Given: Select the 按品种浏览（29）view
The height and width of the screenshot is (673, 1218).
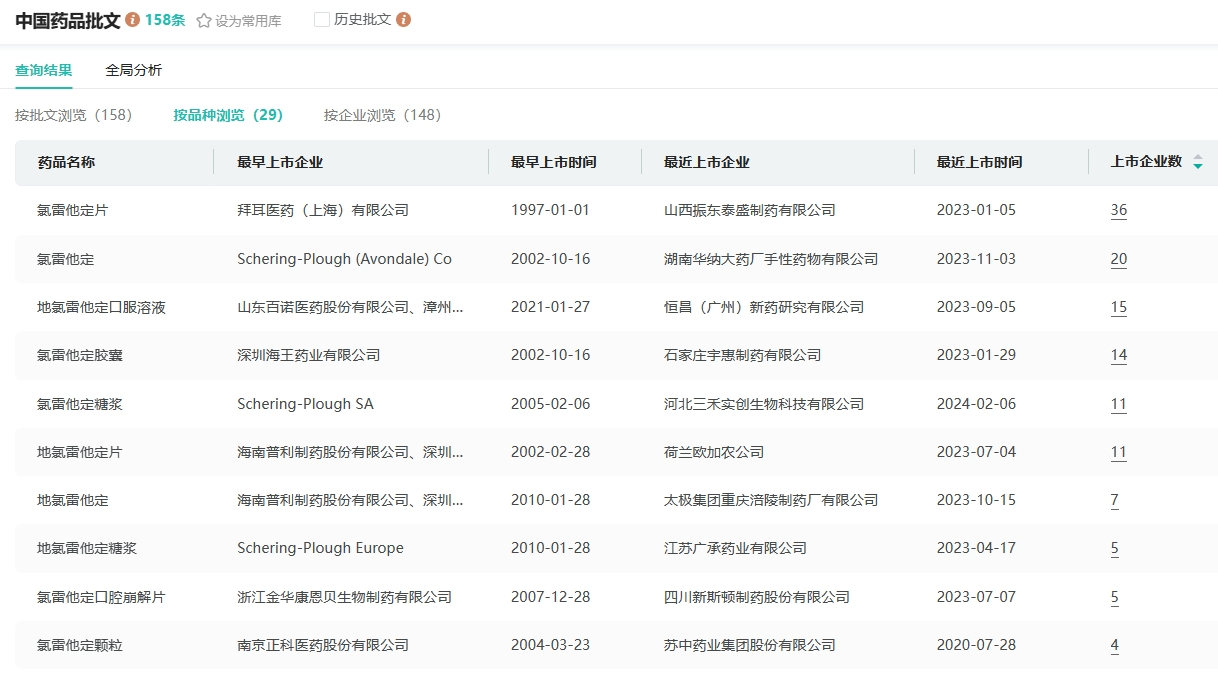Looking at the screenshot, I should coord(228,115).
